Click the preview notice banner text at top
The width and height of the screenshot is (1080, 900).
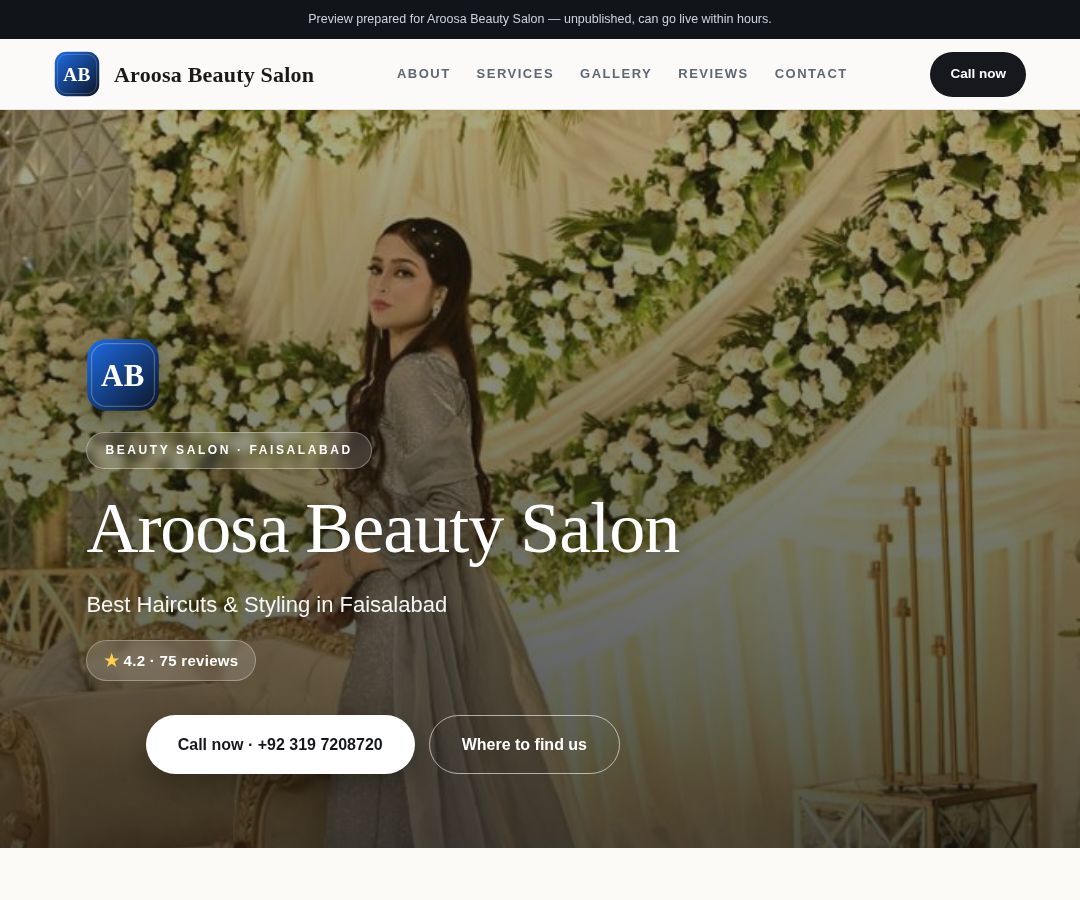point(539,19)
